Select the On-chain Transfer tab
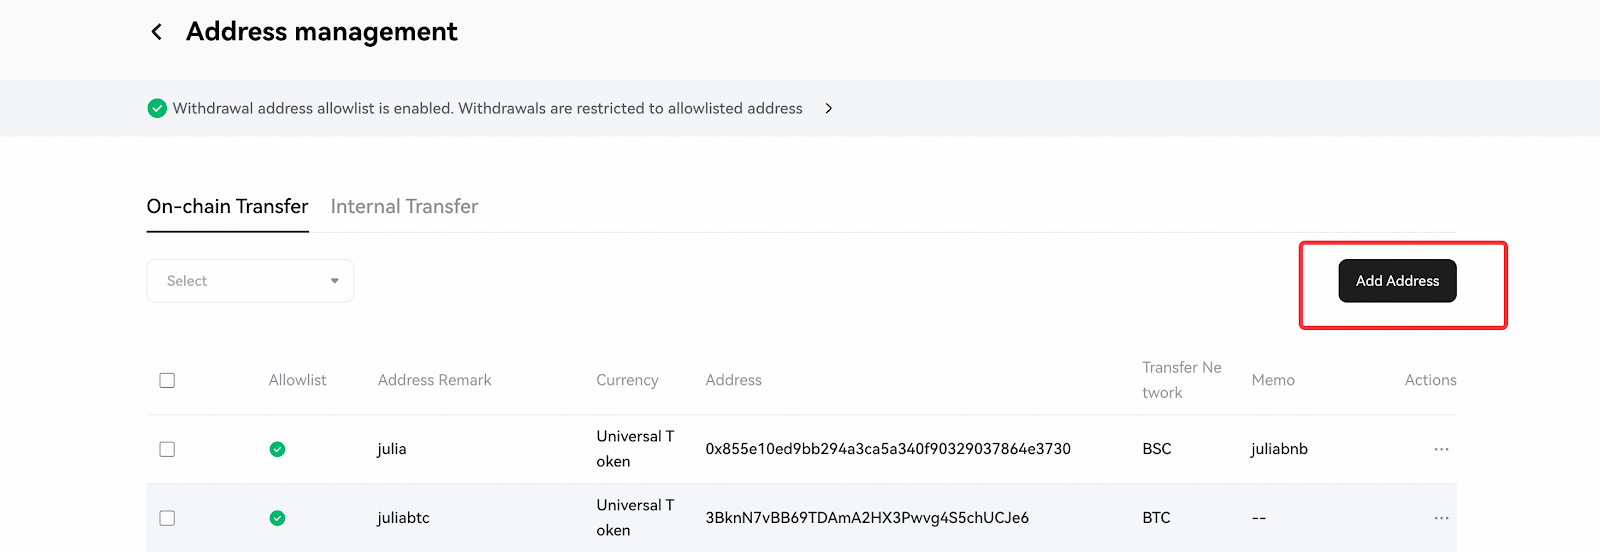The width and height of the screenshot is (1600, 552). click(x=227, y=206)
